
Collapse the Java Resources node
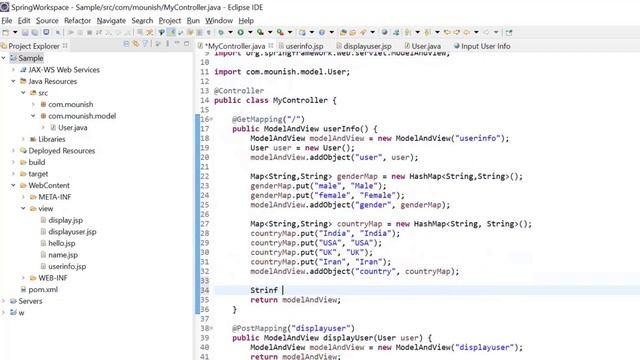(x=13, y=81)
